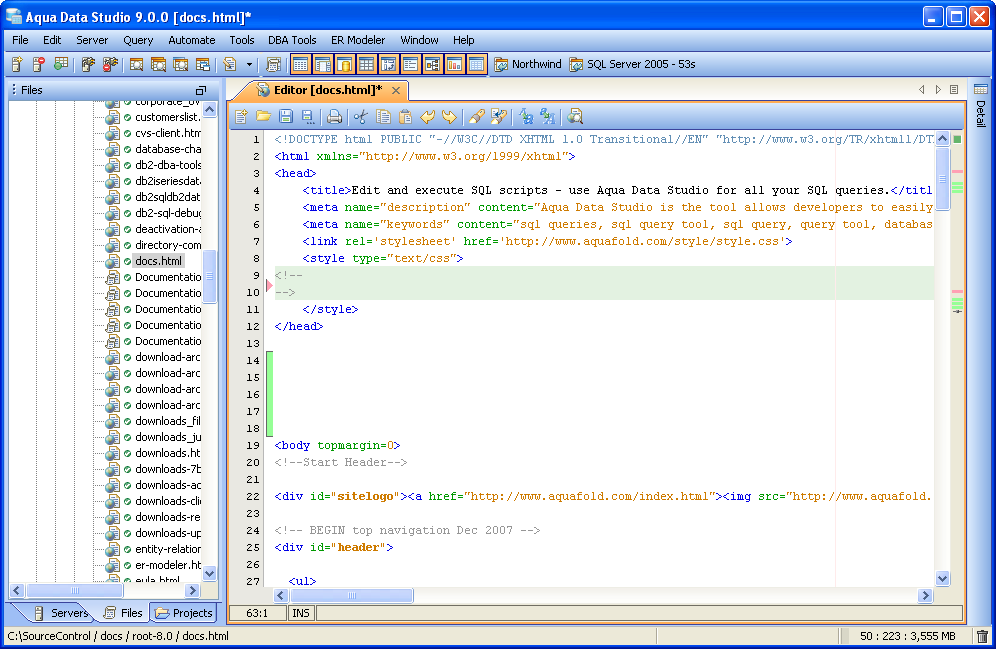Screen dimensions: 996x649
Task: Click the Print icon in editor toolbar
Action: point(335,117)
